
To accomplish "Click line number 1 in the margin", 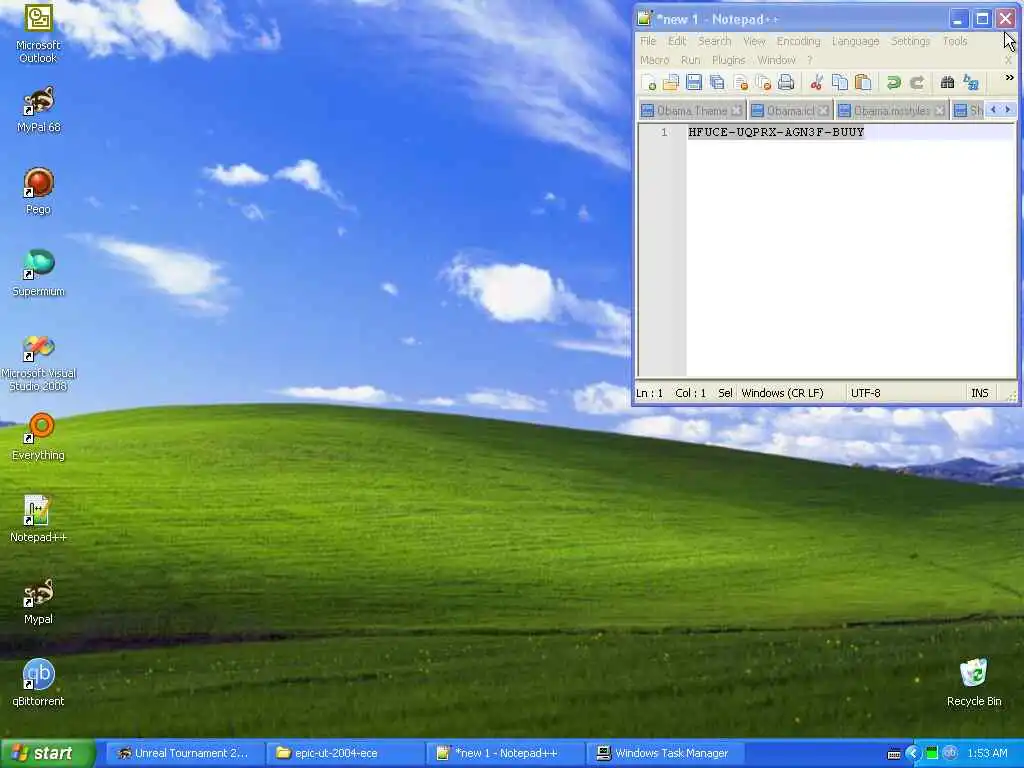I will click(664, 133).
